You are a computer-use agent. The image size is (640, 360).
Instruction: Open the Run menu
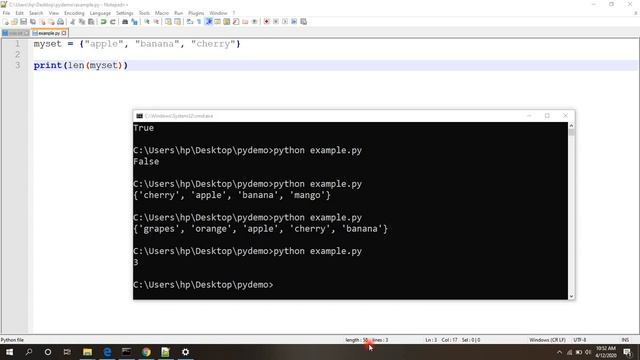point(178,13)
